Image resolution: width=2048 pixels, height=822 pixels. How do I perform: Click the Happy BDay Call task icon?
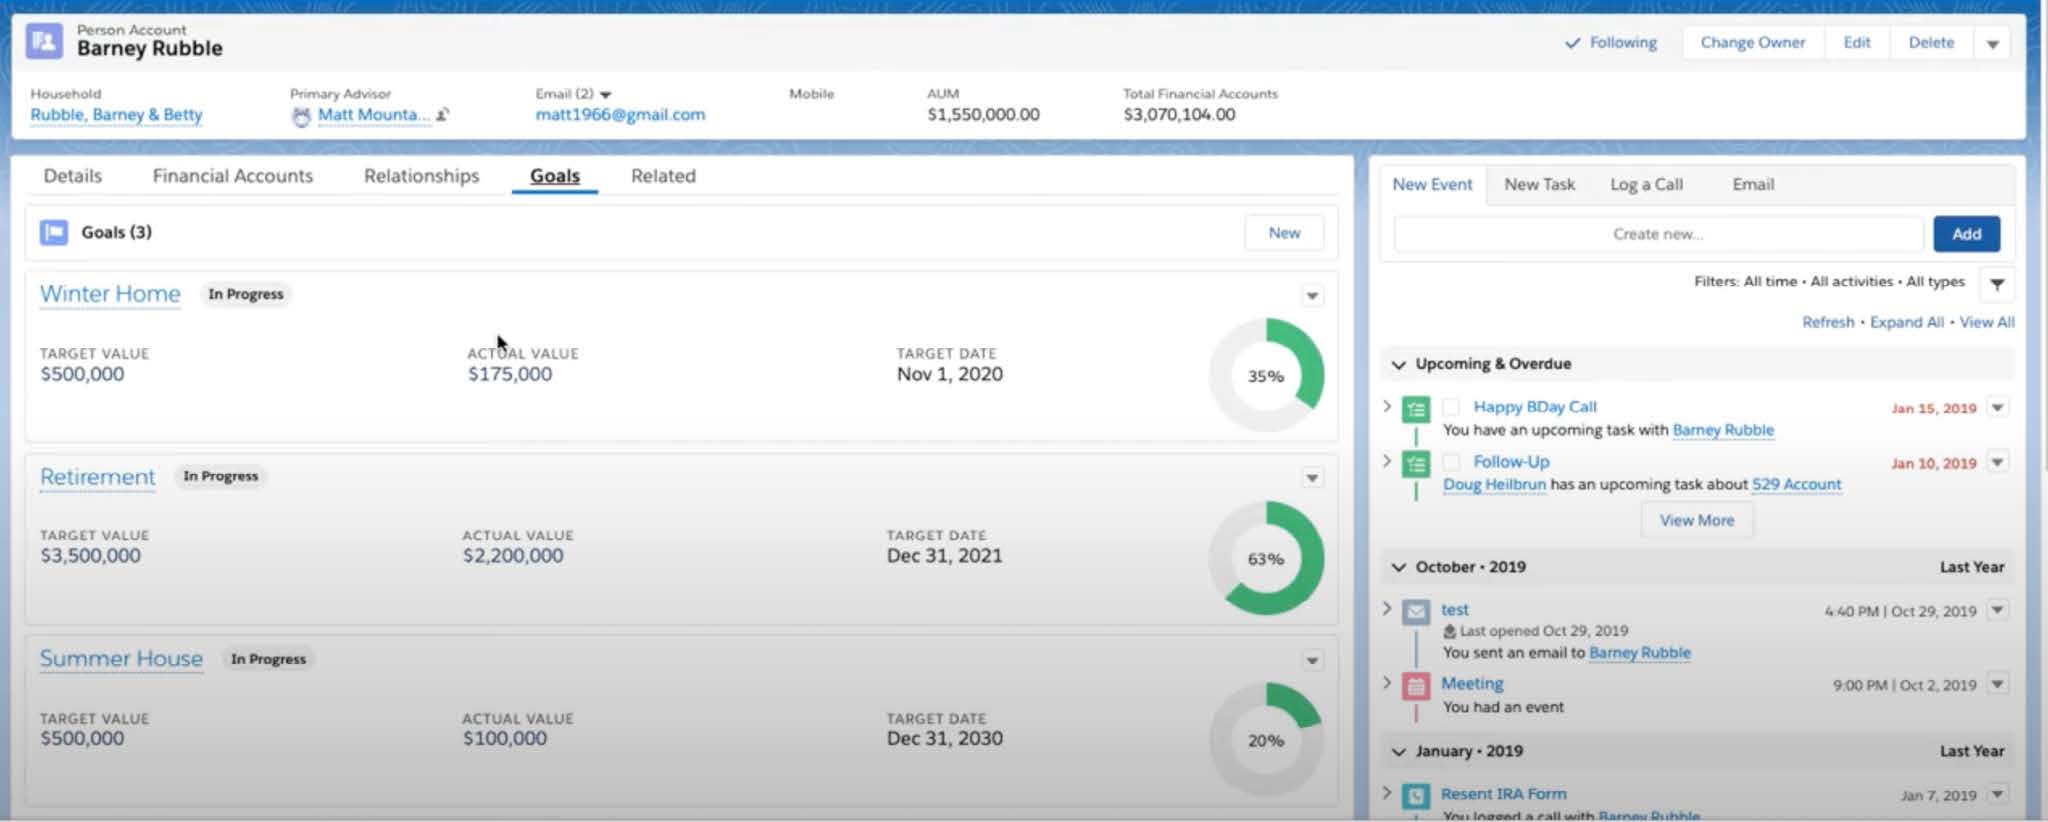click(1415, 409)
